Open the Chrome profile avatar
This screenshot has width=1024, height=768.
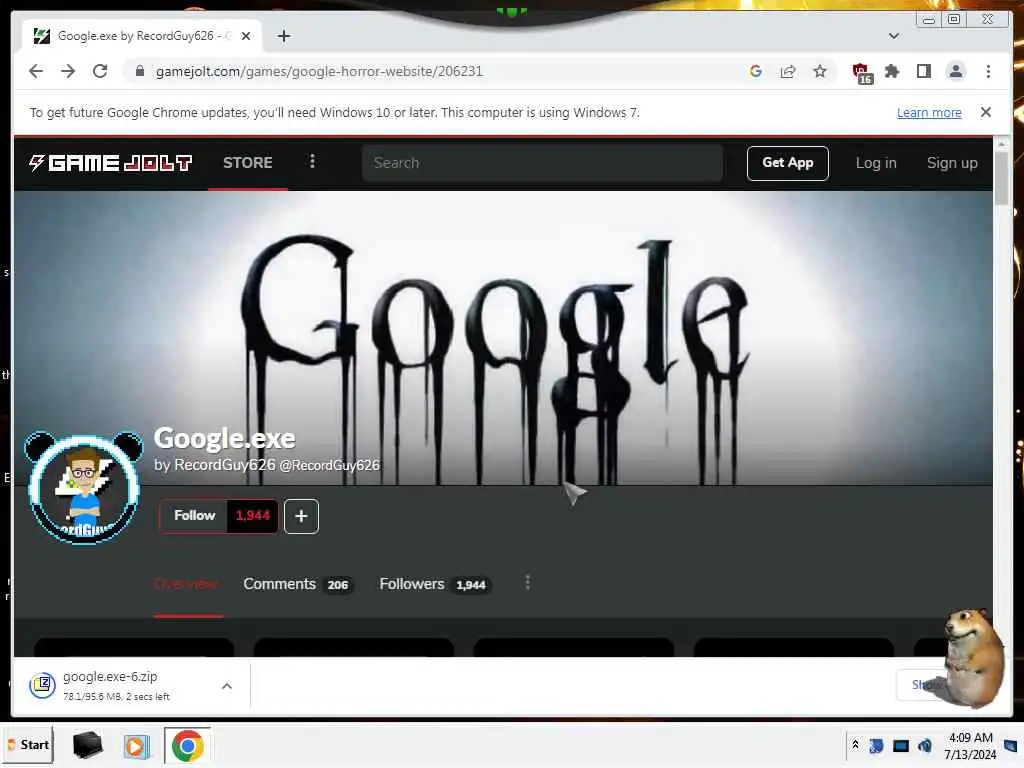point(955,71)
